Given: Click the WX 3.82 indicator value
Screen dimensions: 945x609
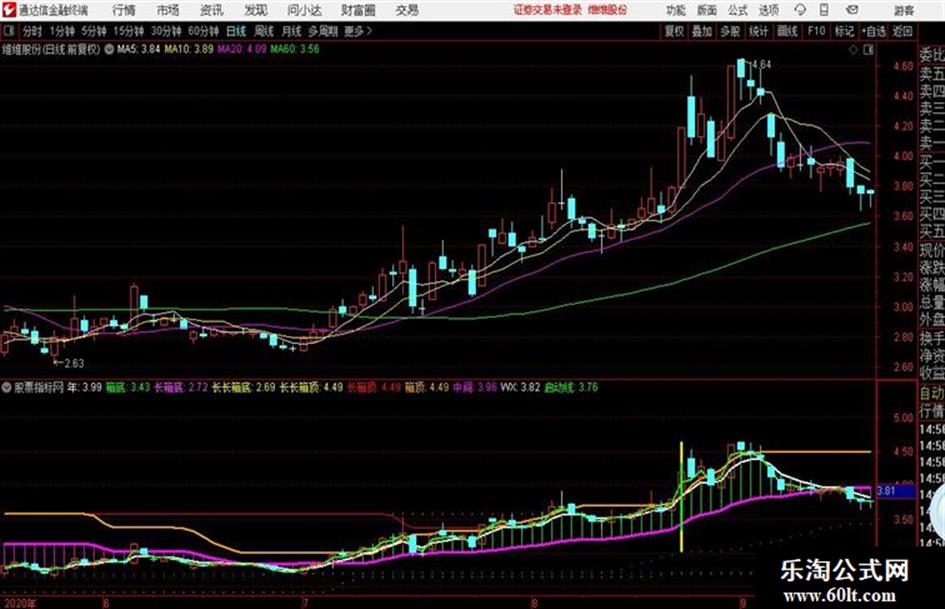Looking at the screenshot, I should (x=520, y=387).
